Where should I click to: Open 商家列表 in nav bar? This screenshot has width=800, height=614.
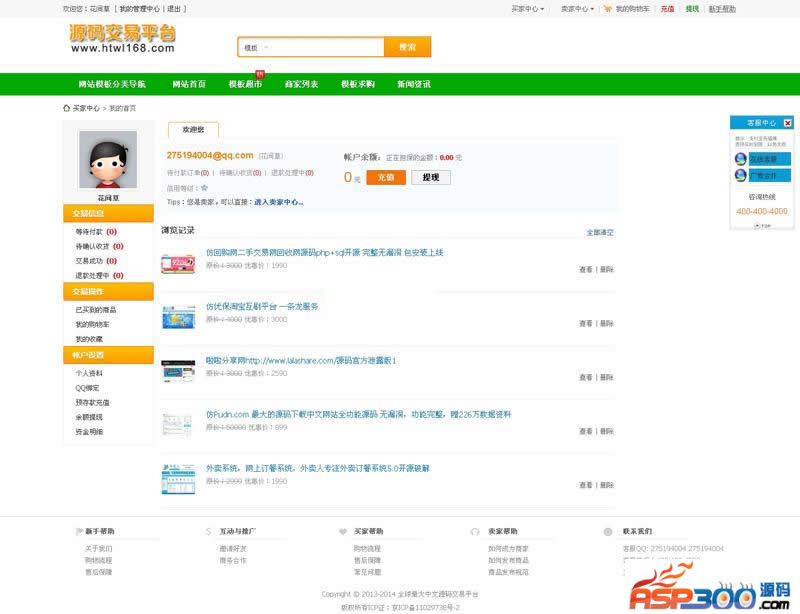coord(301,84)
